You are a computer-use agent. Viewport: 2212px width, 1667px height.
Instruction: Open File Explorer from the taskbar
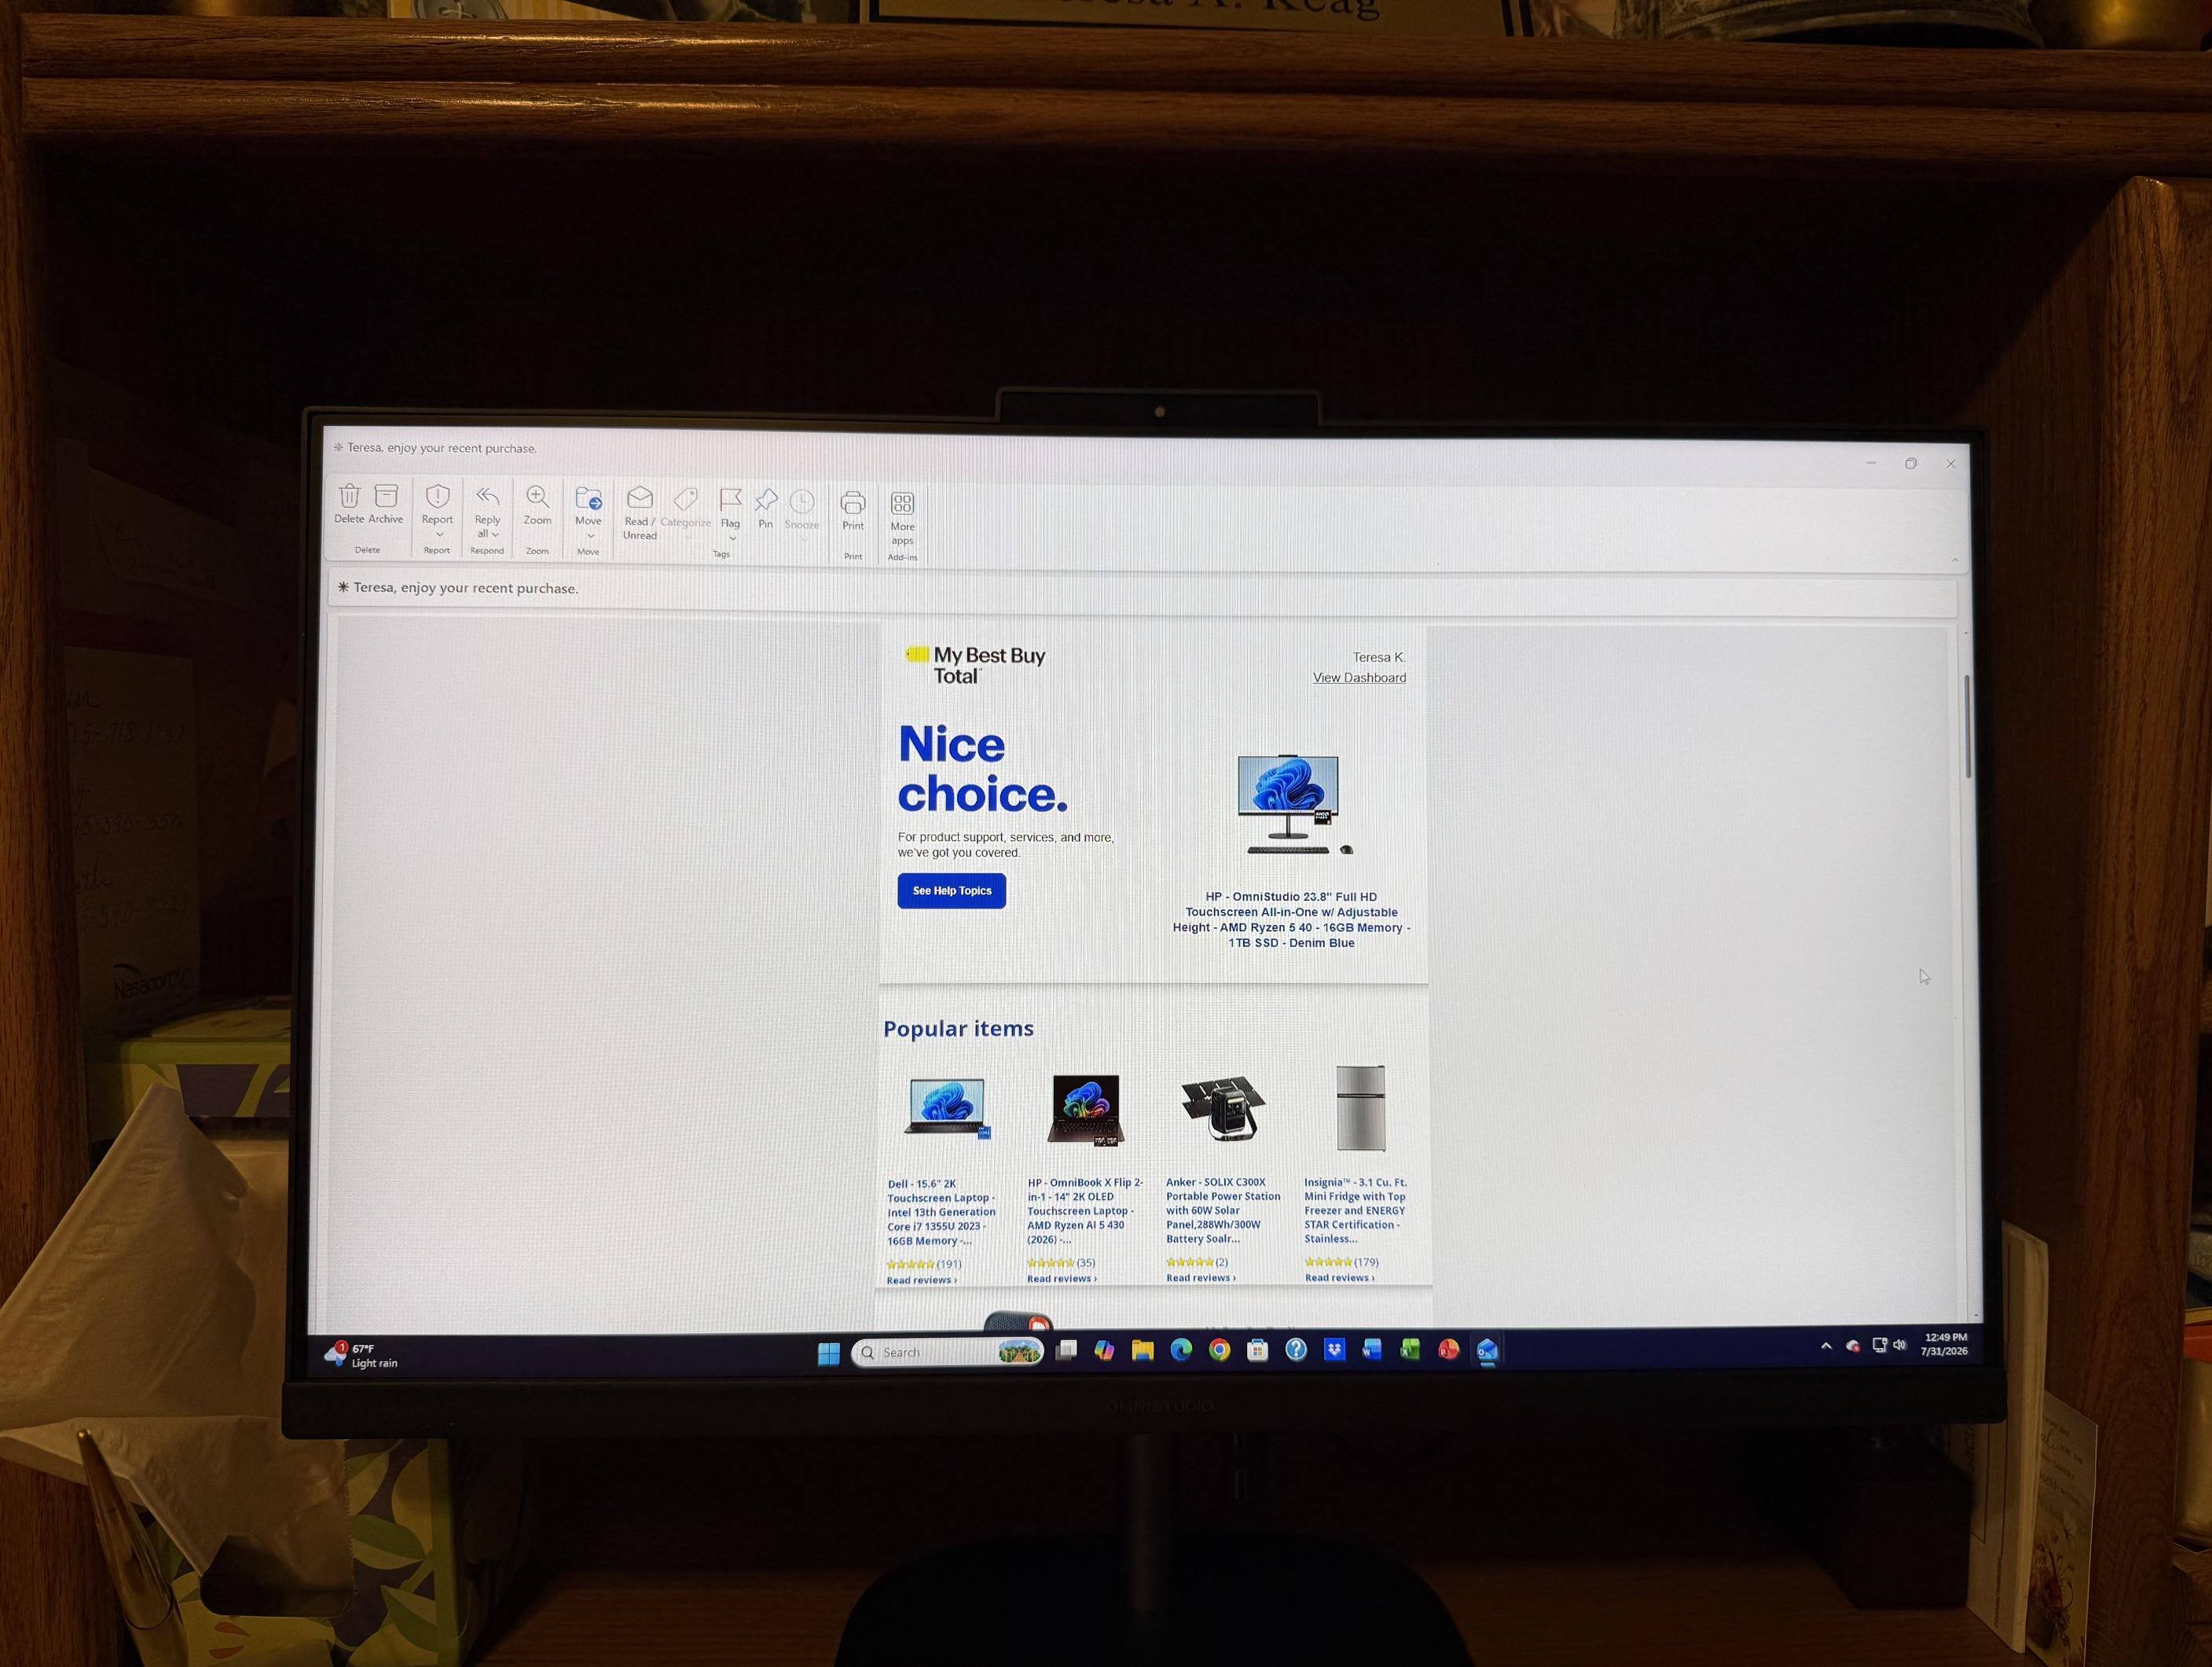(x=1142, y=1351)
